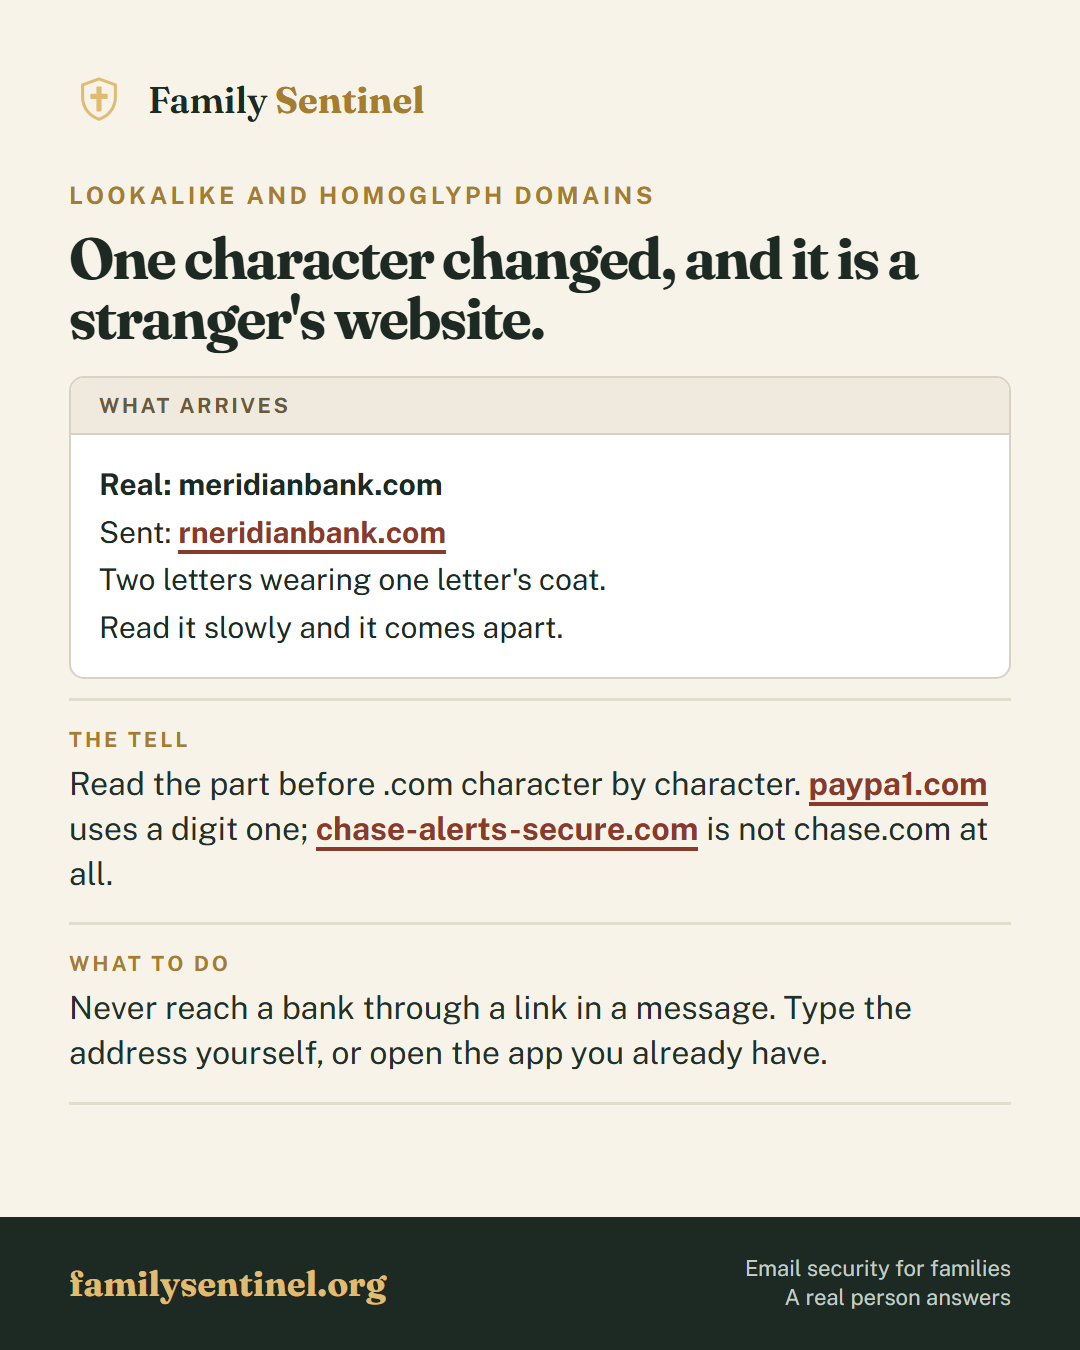The height and width of the screenshot is (1350, 1080).
Task: Click the "Read the part before .com" sentence
Action: (436, 785)
